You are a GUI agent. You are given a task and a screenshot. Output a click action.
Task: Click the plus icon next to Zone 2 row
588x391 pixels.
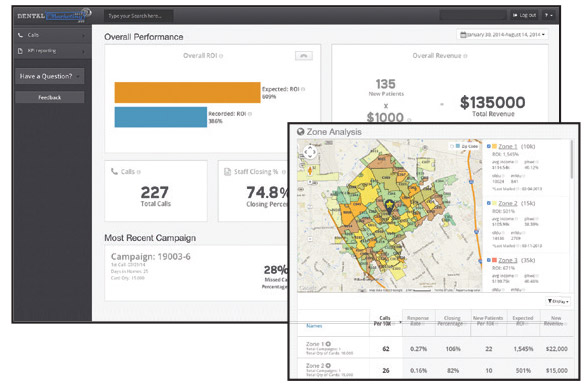(x=328, y=366)
